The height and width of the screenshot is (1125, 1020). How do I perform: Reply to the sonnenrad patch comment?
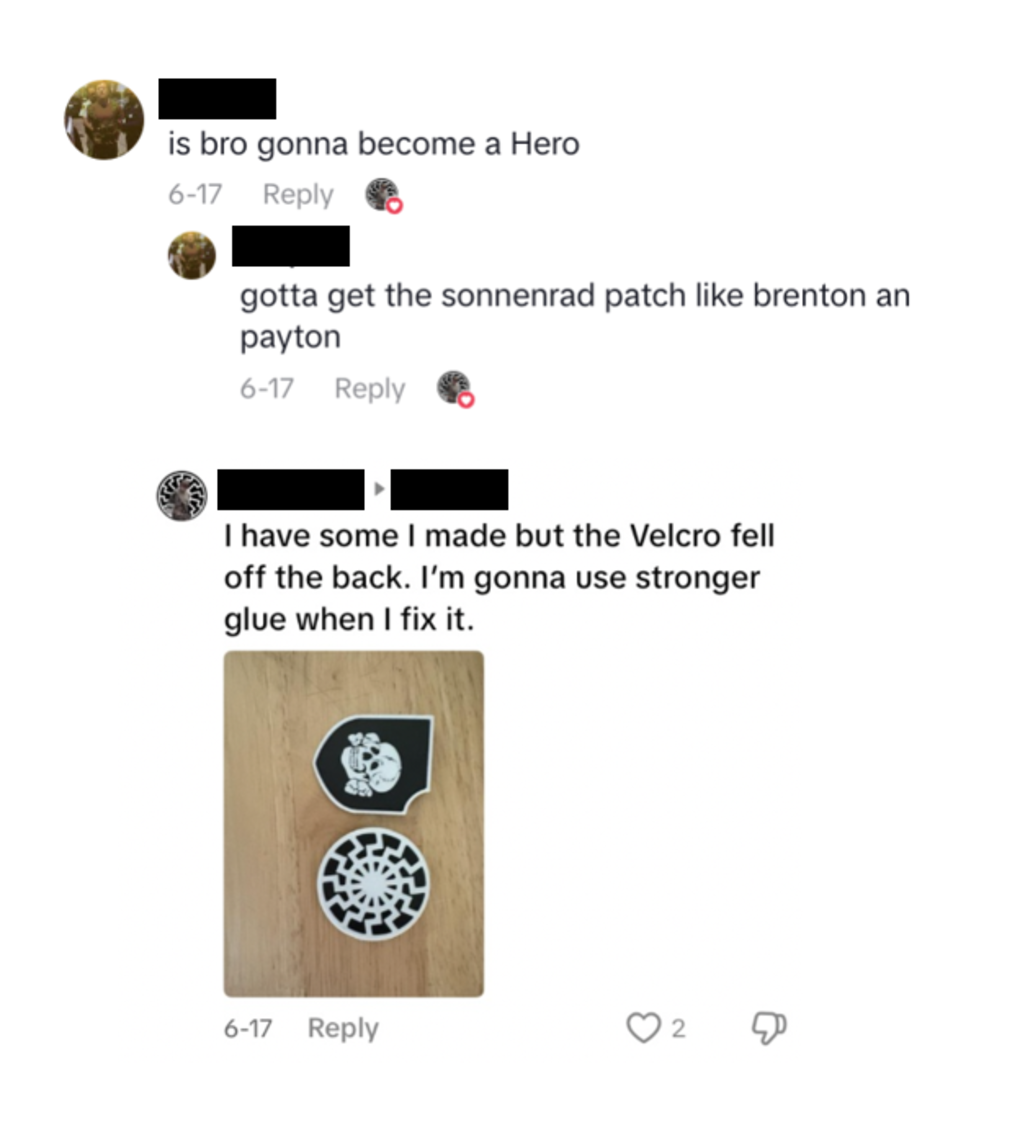tap(369, 389)
